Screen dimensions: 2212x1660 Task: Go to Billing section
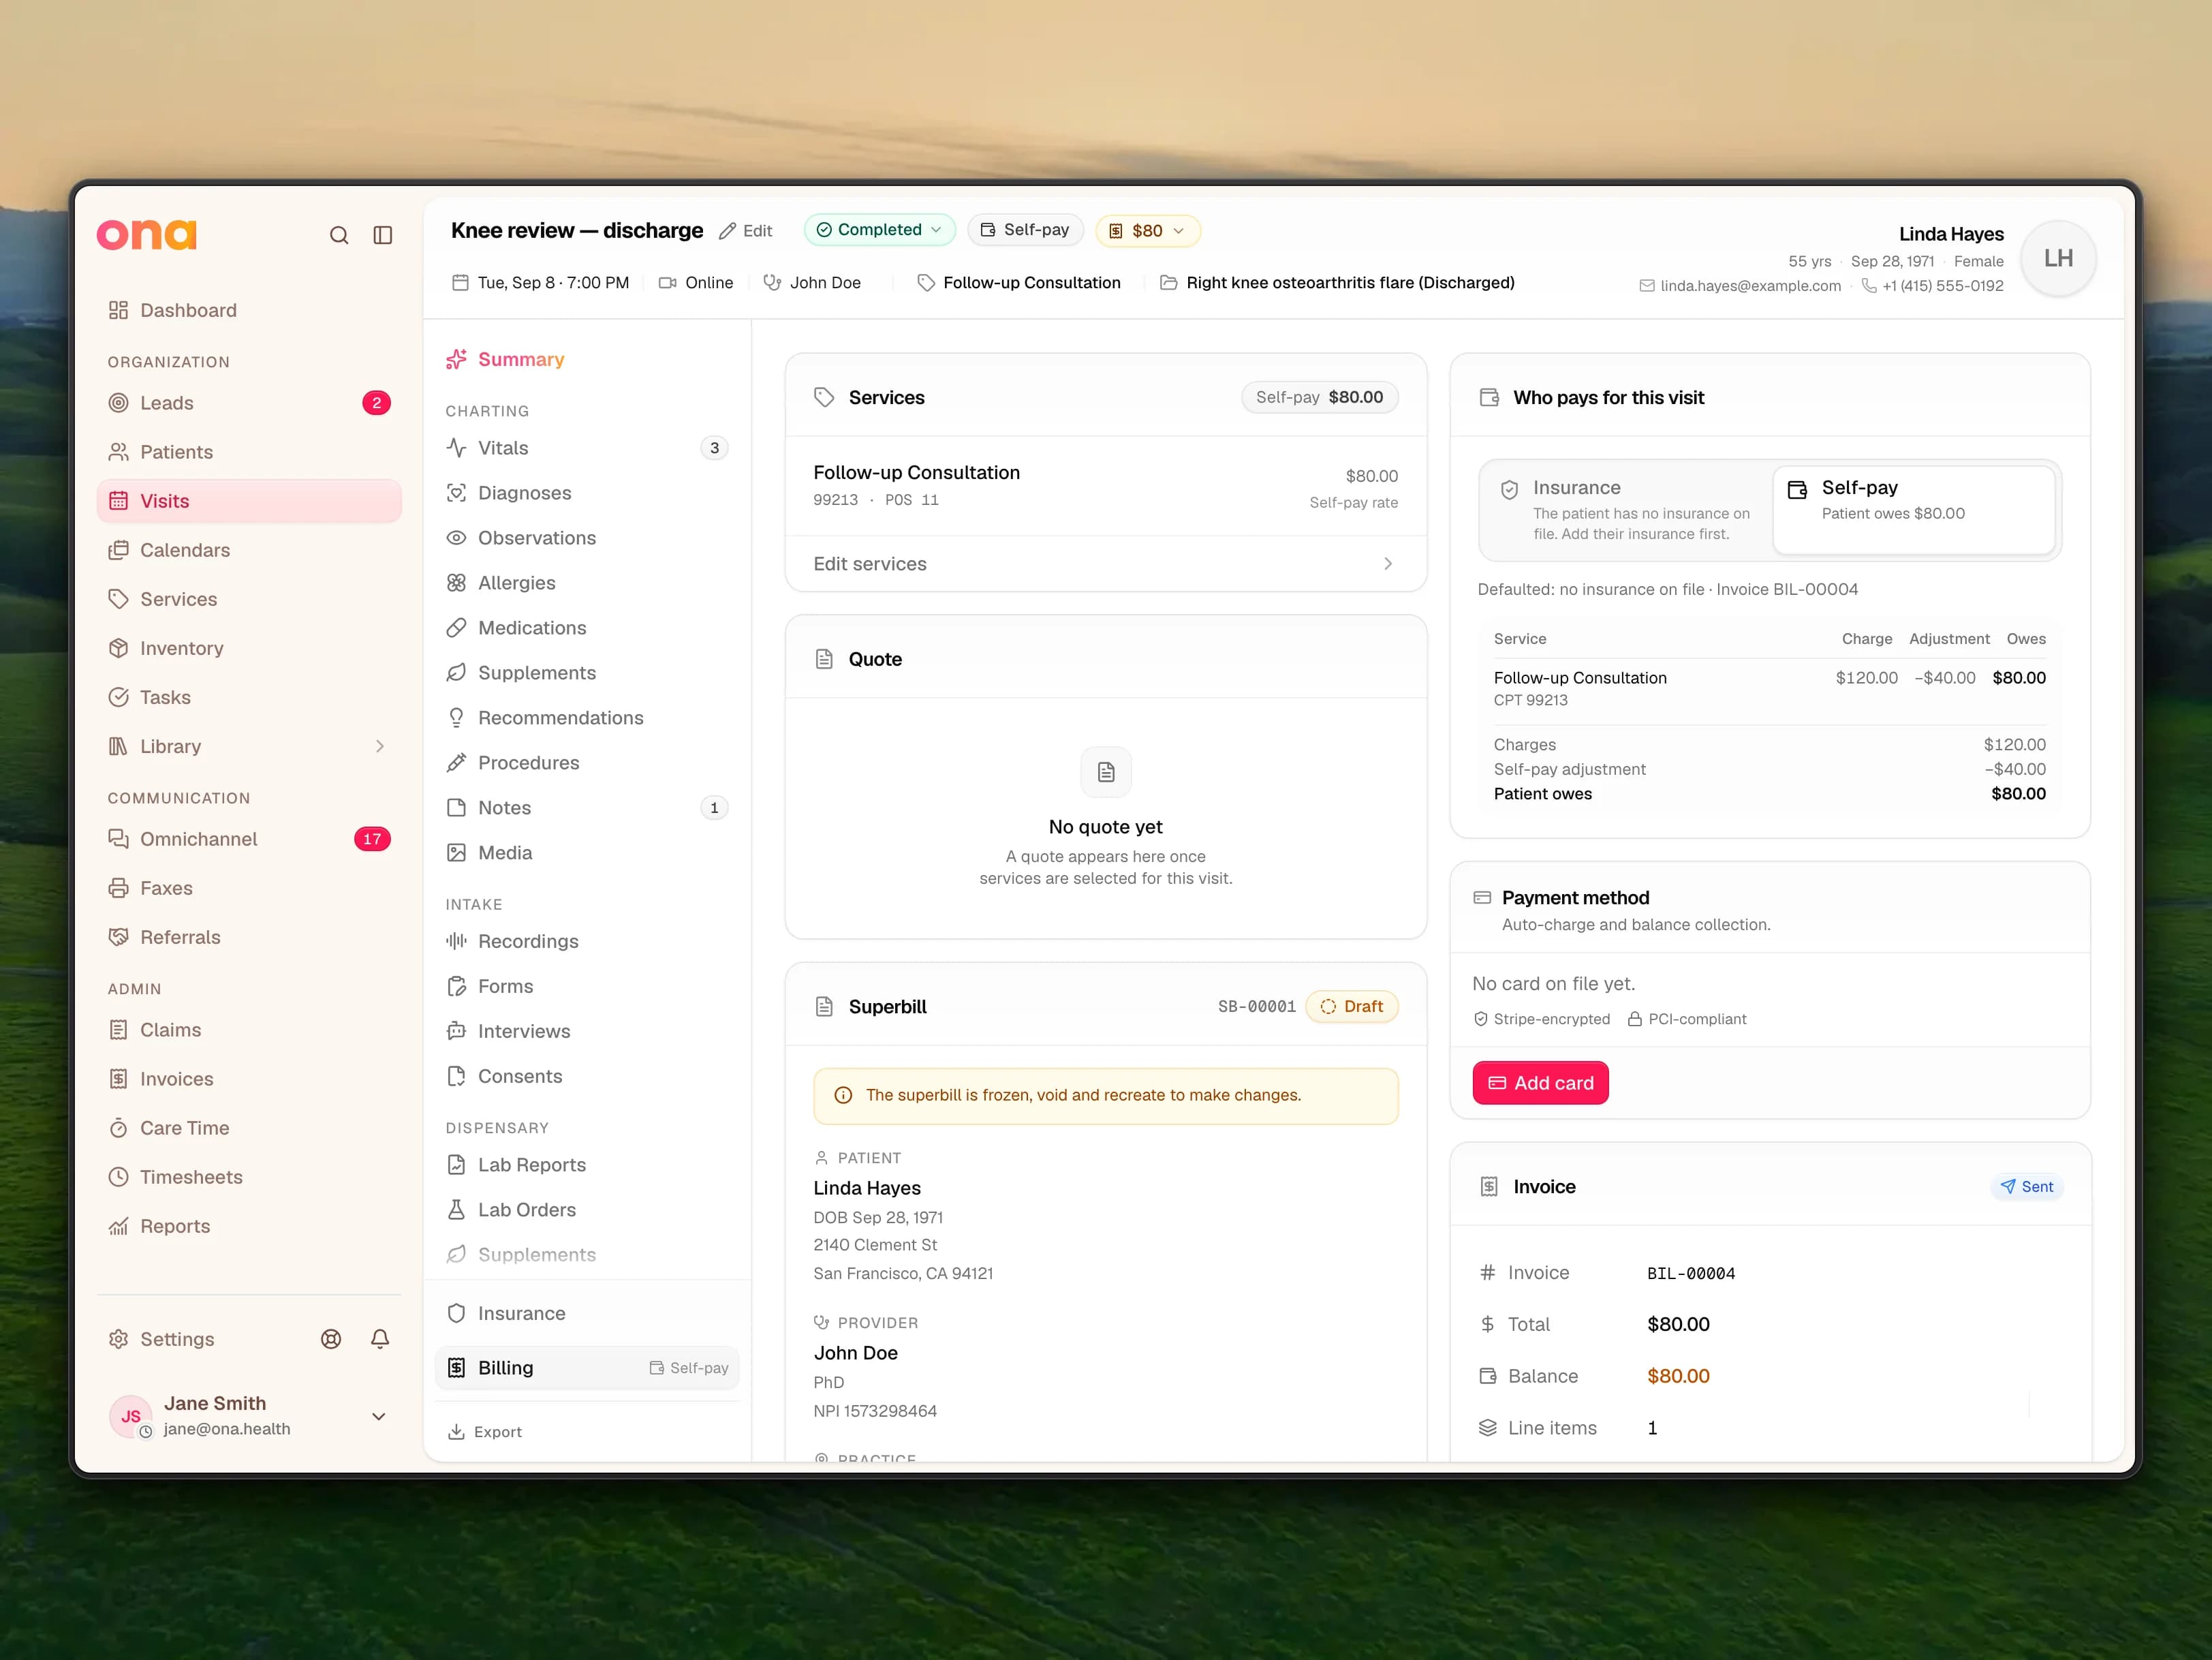pyautogui.click(x=587, y=1368)
